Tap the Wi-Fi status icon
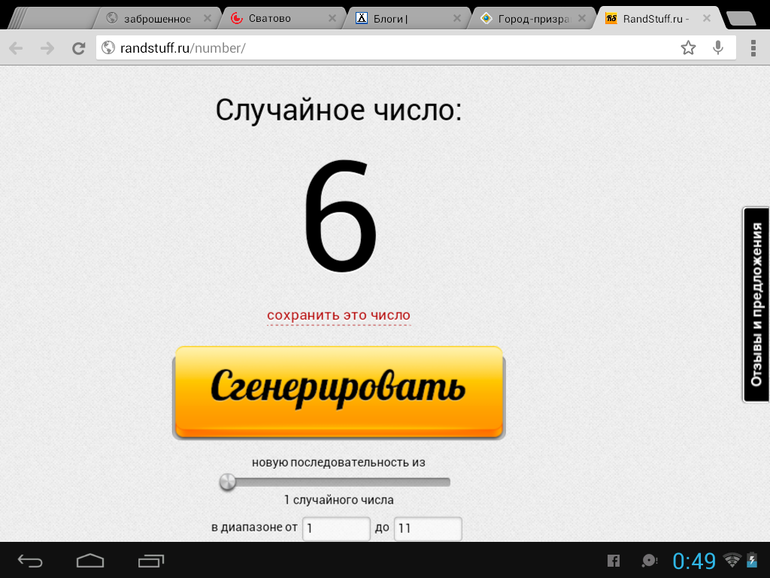 [732, 561]
